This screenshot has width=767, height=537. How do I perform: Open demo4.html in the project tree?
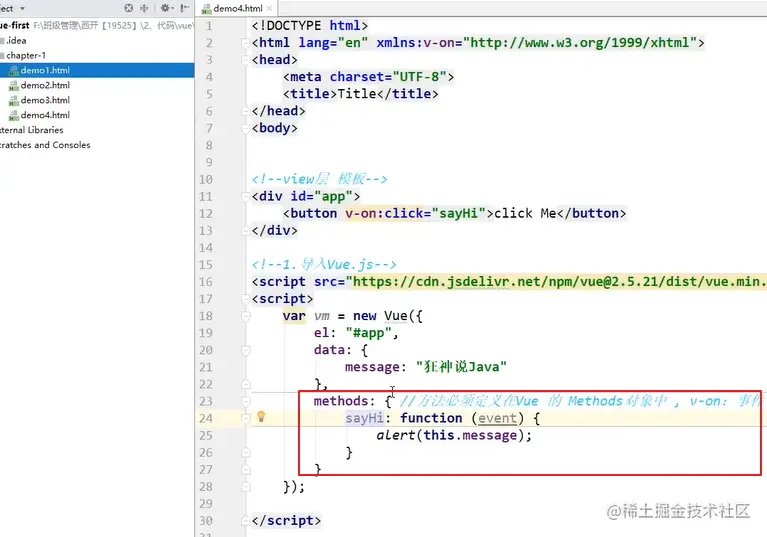pos(45,115)
